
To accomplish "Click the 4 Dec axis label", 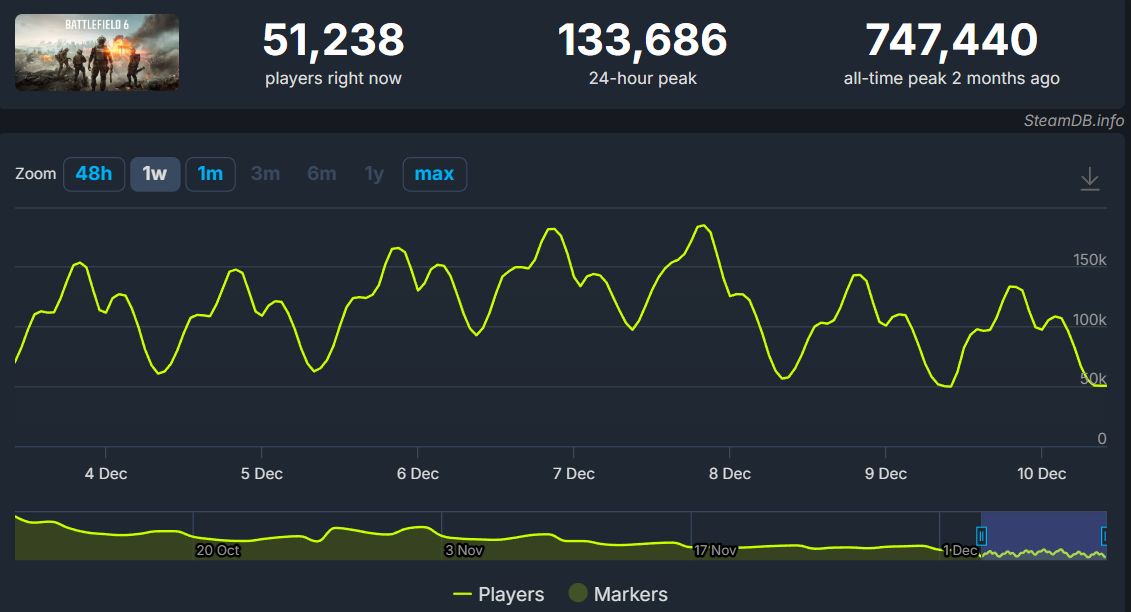I will point(106,473).
